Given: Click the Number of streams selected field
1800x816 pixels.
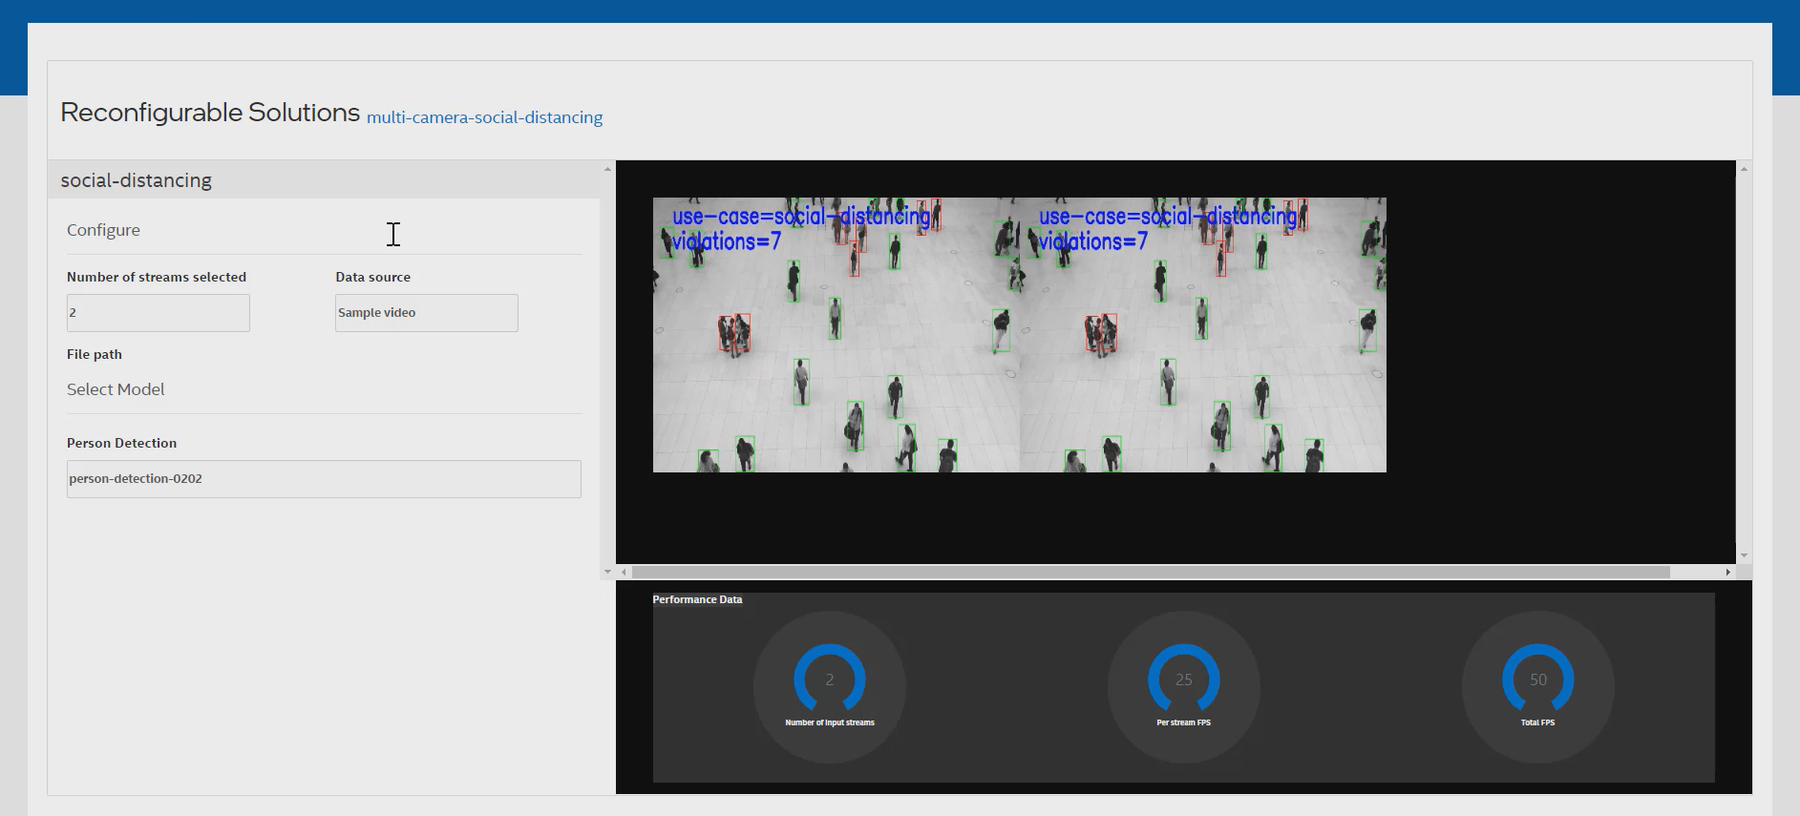Looking at the screenshot, I should 158,313.
